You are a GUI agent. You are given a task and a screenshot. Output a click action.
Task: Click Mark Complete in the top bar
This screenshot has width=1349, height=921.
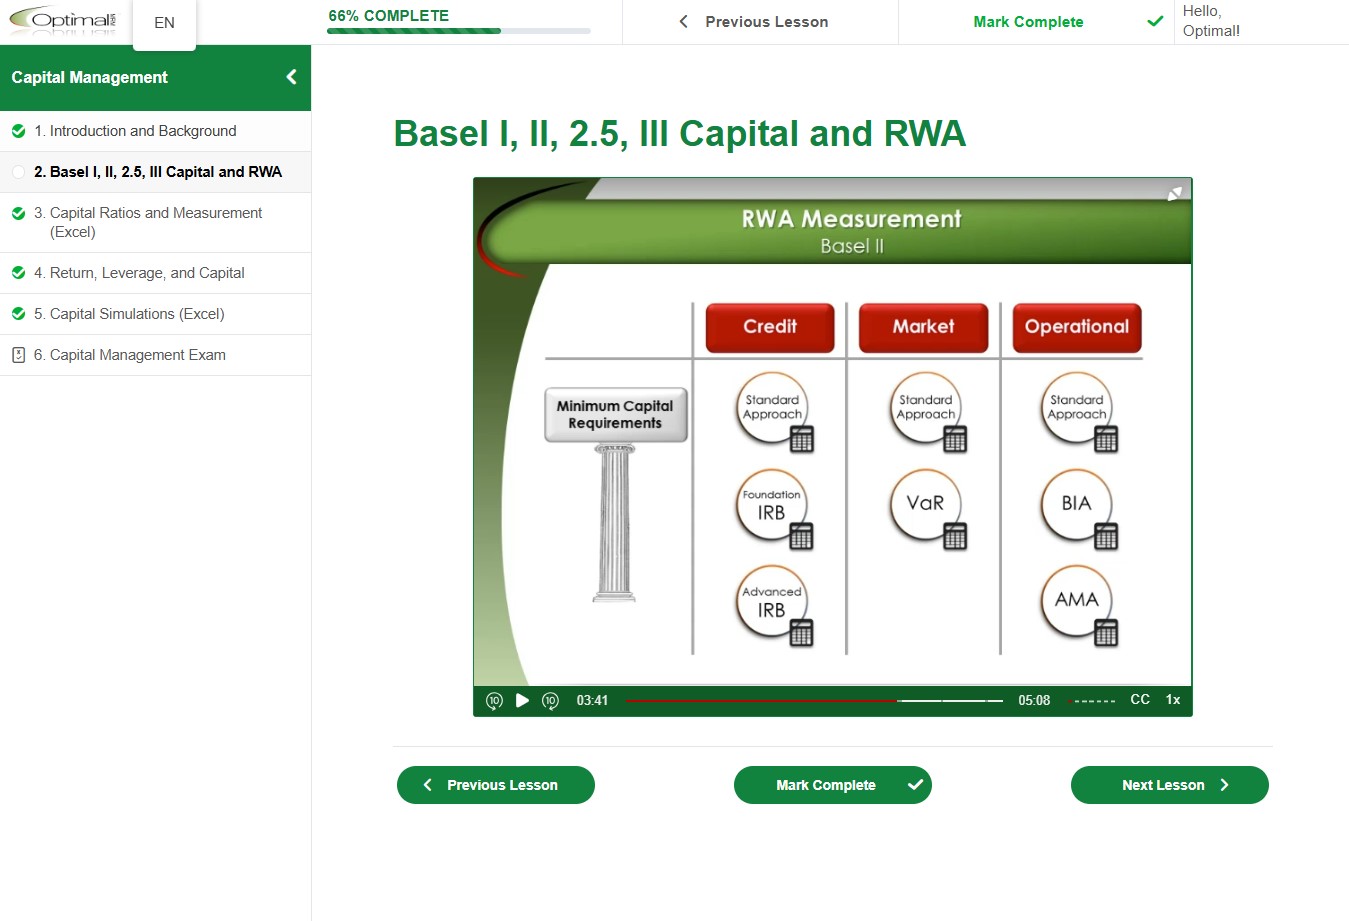[x=1028, y=22]
